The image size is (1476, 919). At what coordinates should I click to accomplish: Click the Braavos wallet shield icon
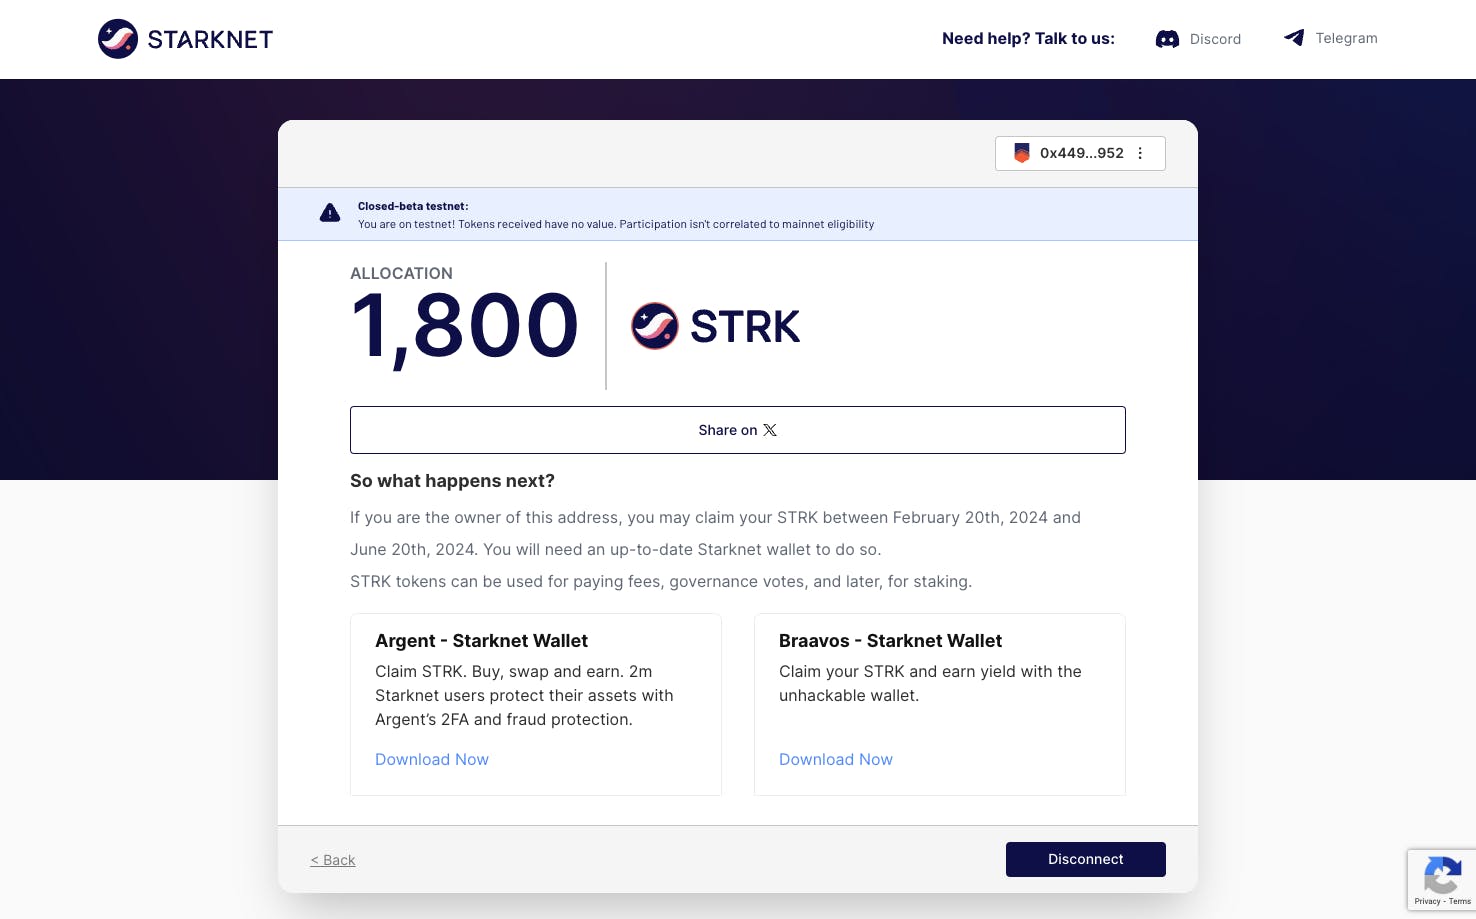click(x=1022, y=153)
